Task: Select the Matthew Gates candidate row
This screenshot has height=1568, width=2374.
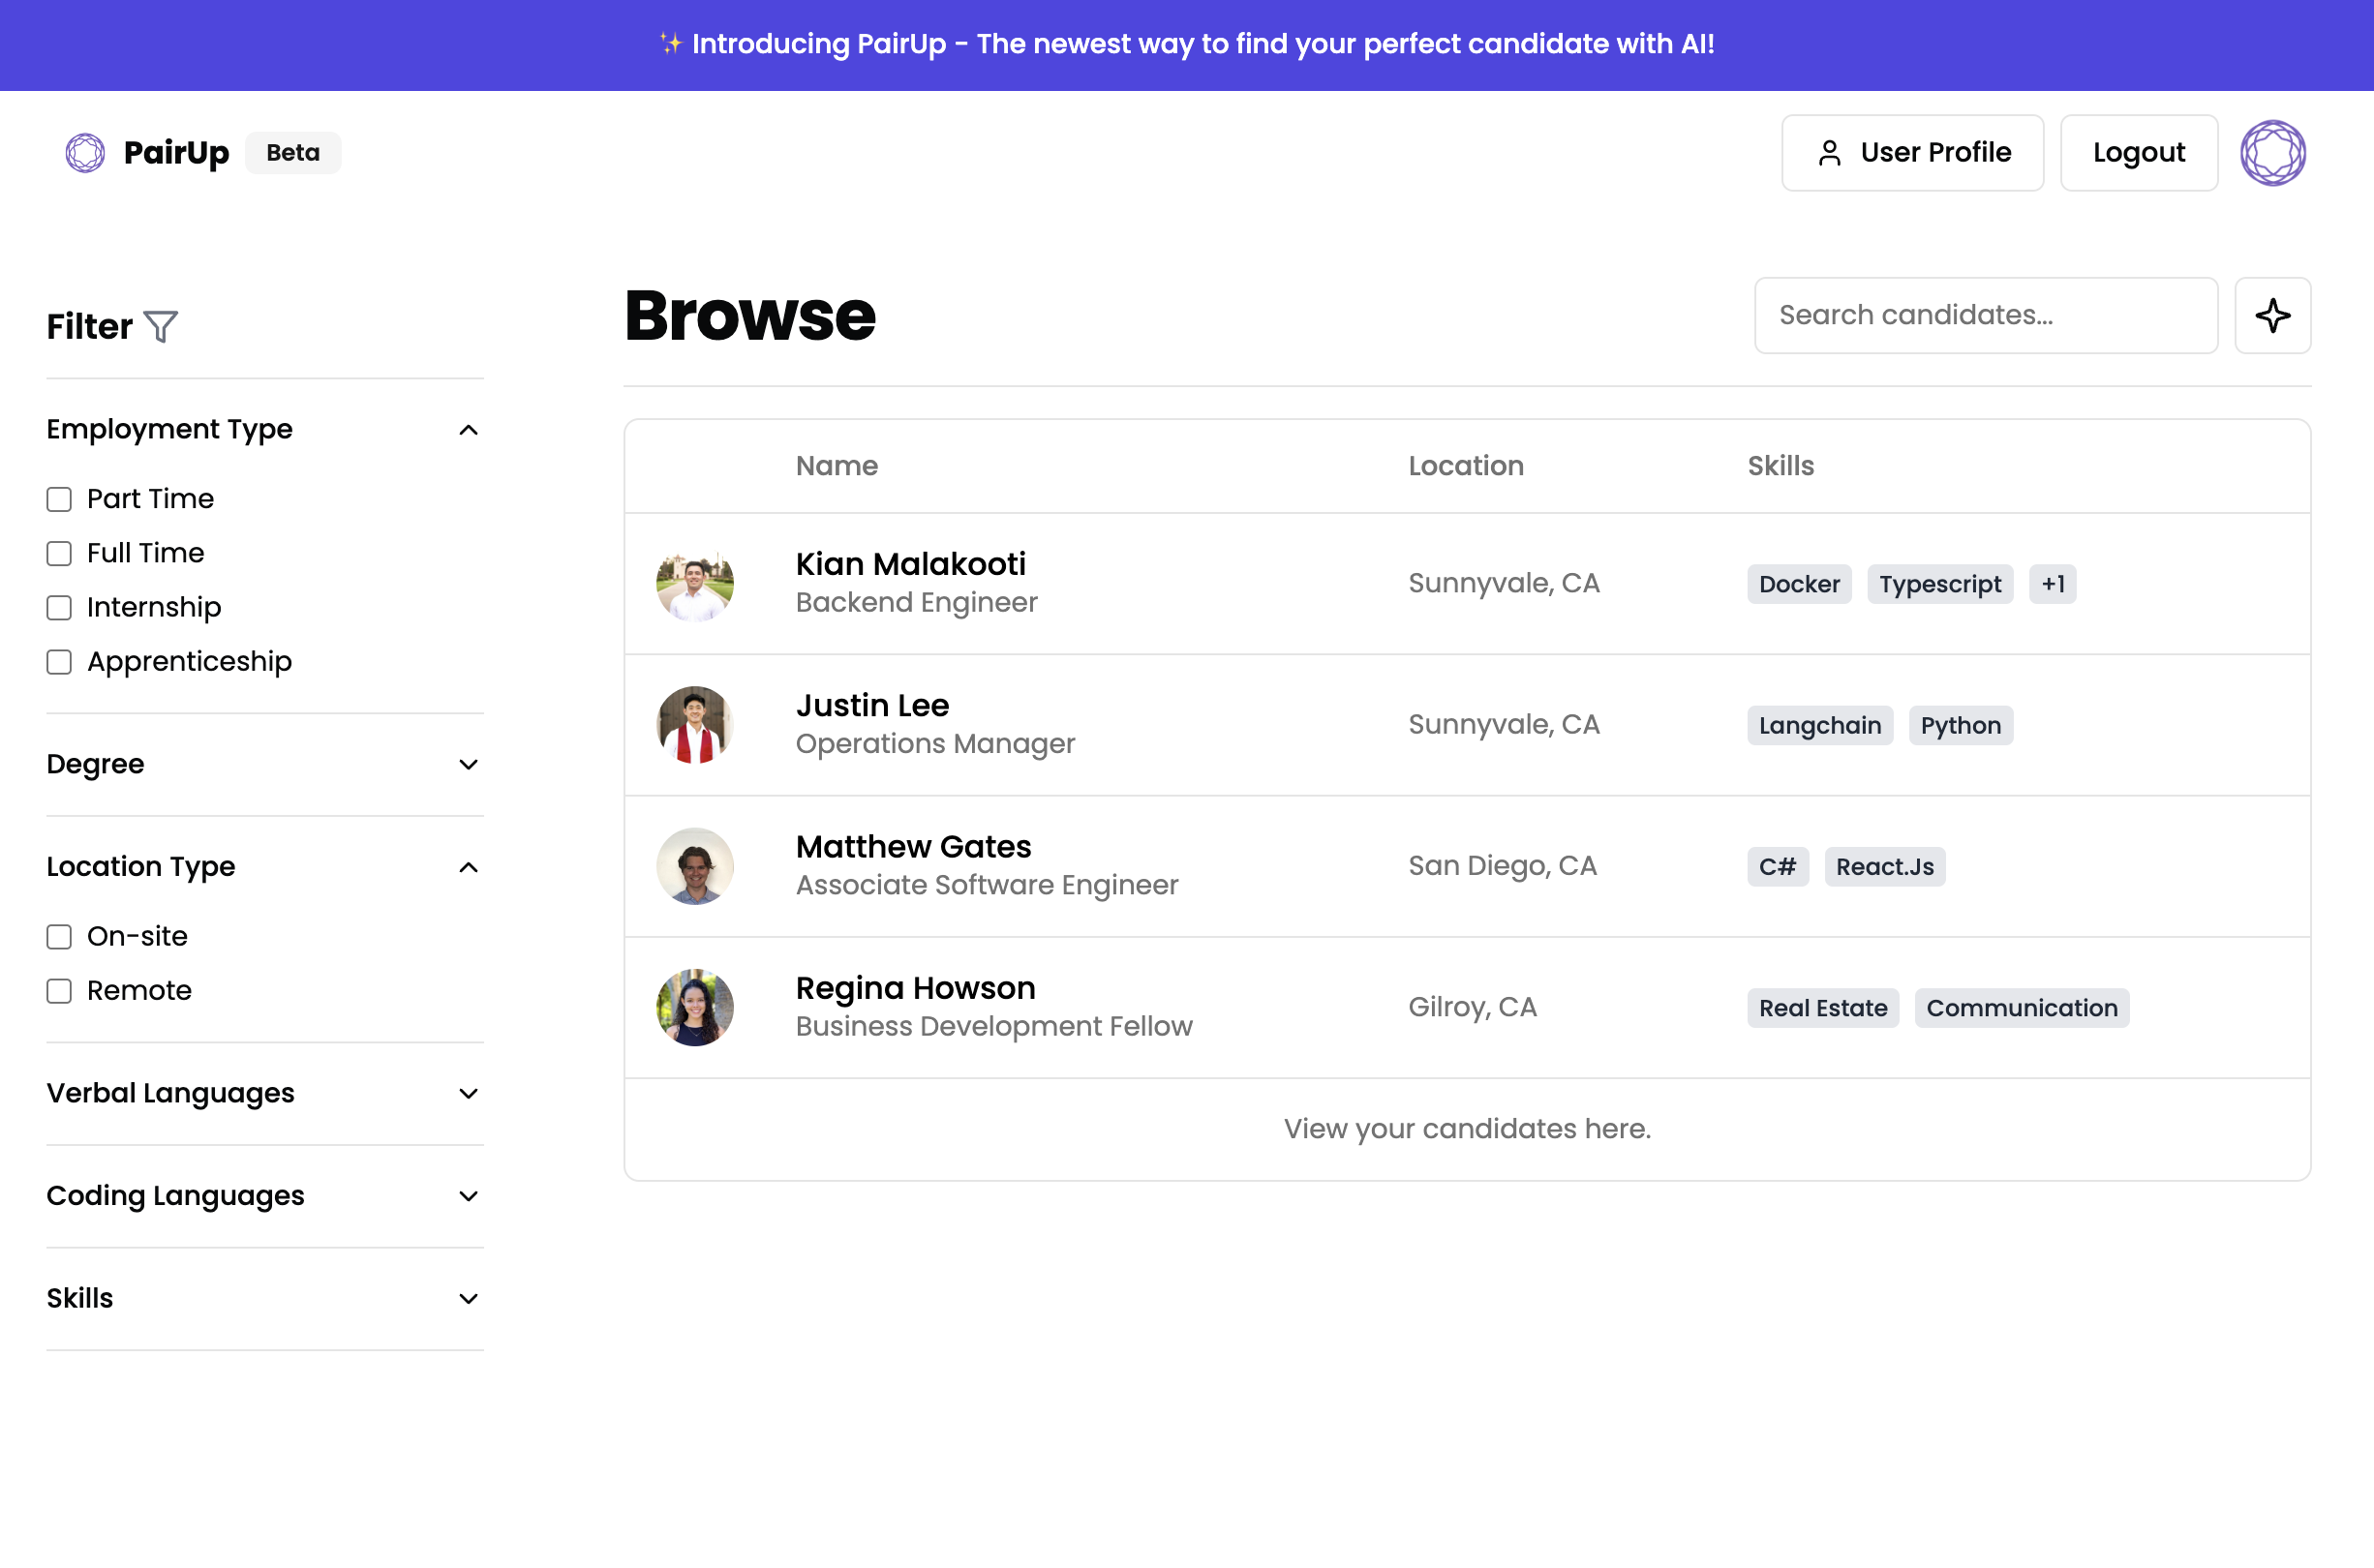Action: tap(1100, 866)
